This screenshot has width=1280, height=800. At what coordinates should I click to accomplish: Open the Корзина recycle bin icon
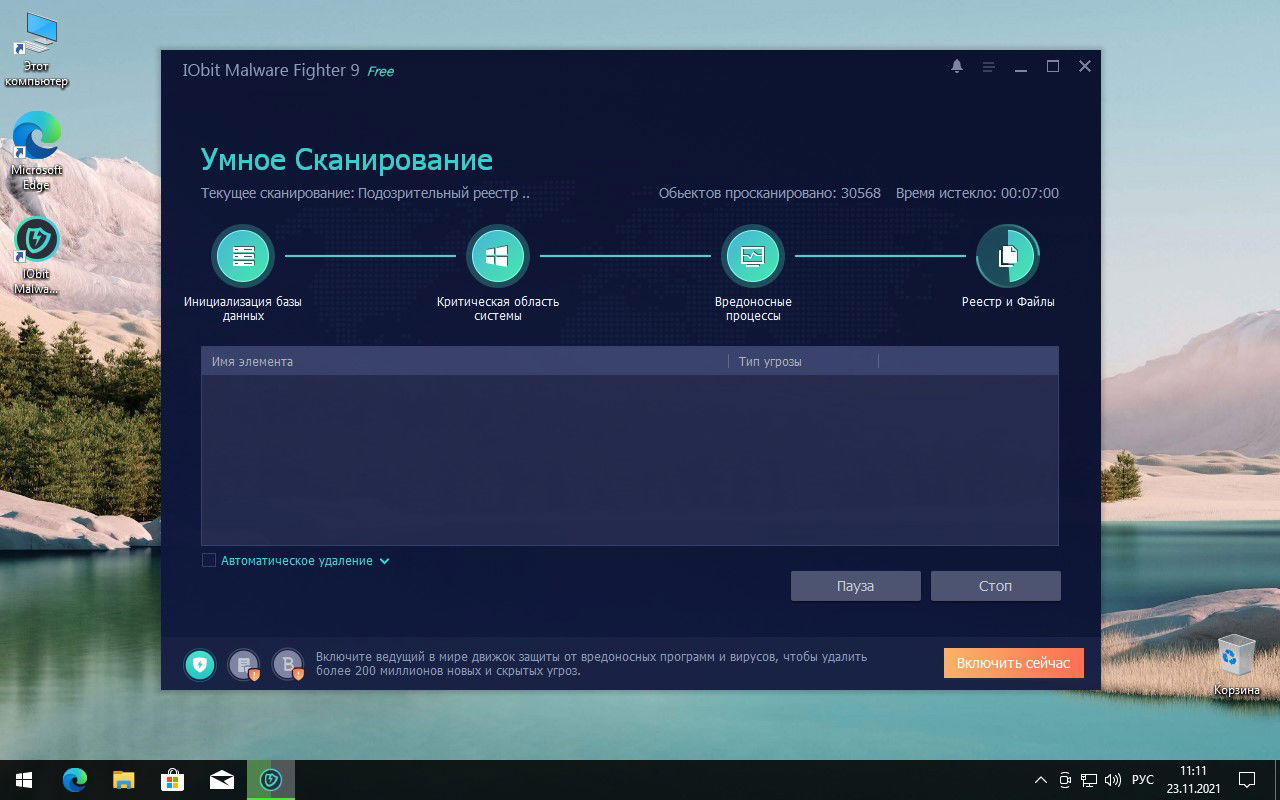[x=1237, y=665]
